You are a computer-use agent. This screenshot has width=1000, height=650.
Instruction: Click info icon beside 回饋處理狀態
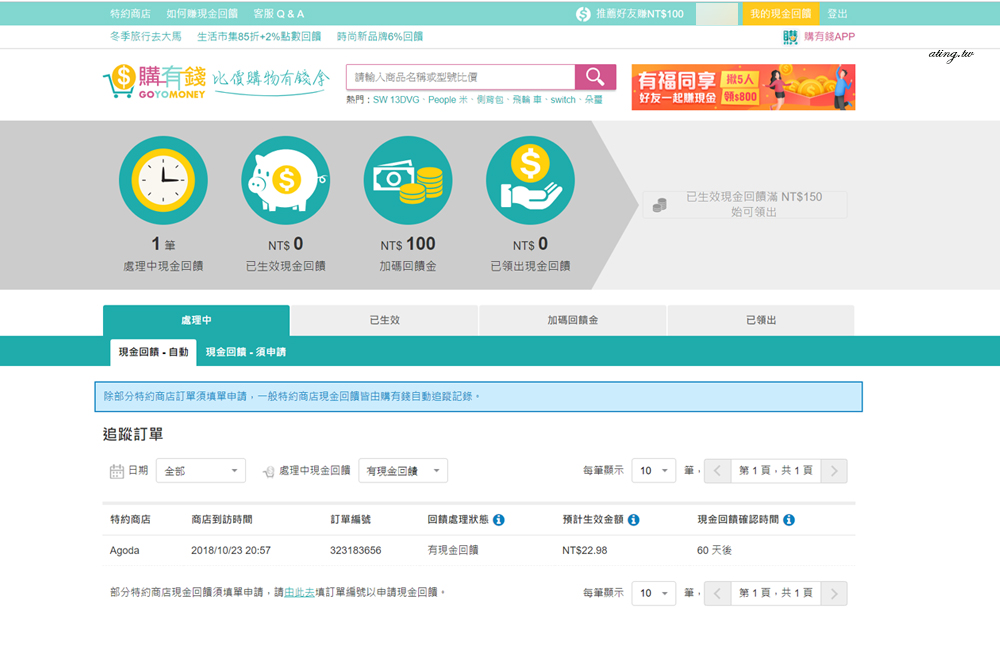(499, 520)
